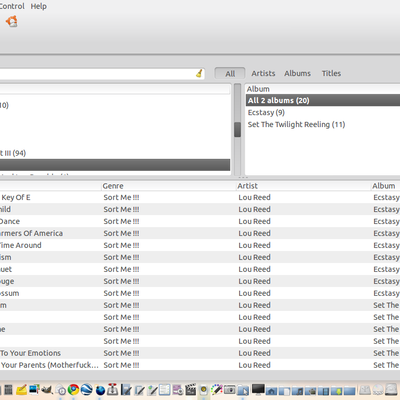400x400 pixels.
Task: Open the Music folder in the dock
Action: [x=297, y=391]
